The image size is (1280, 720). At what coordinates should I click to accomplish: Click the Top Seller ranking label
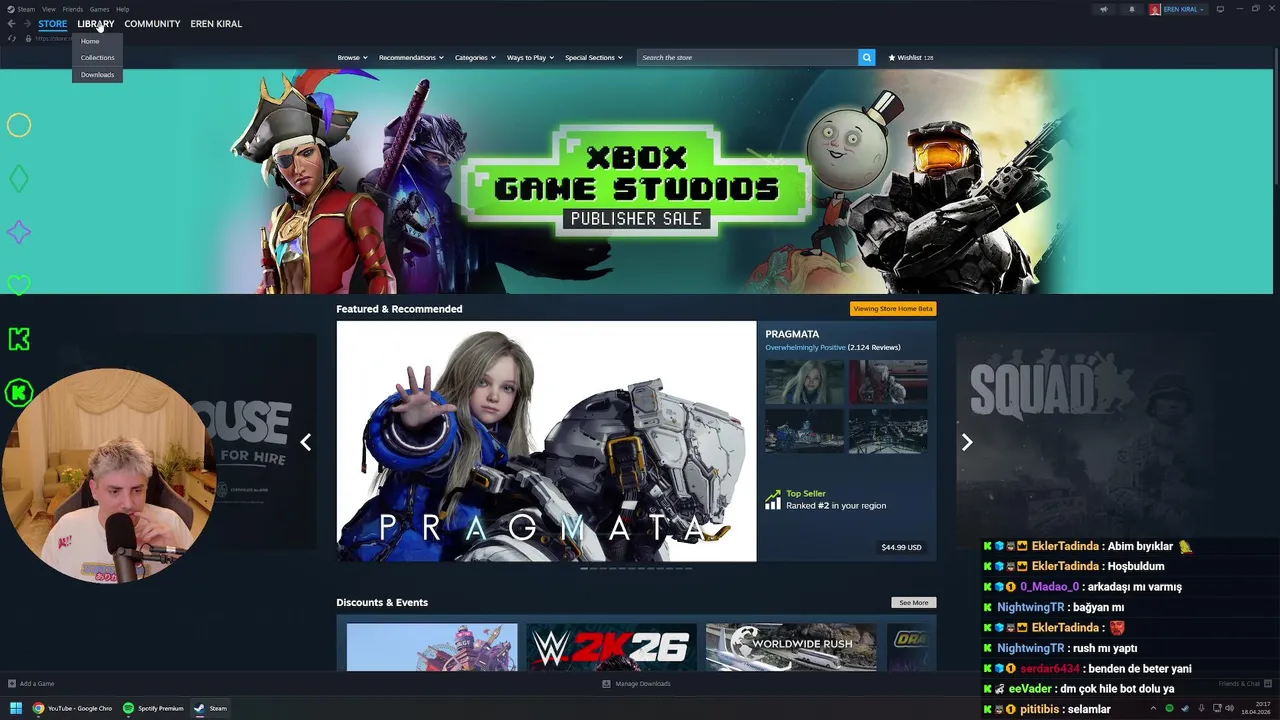coord(806,493)
